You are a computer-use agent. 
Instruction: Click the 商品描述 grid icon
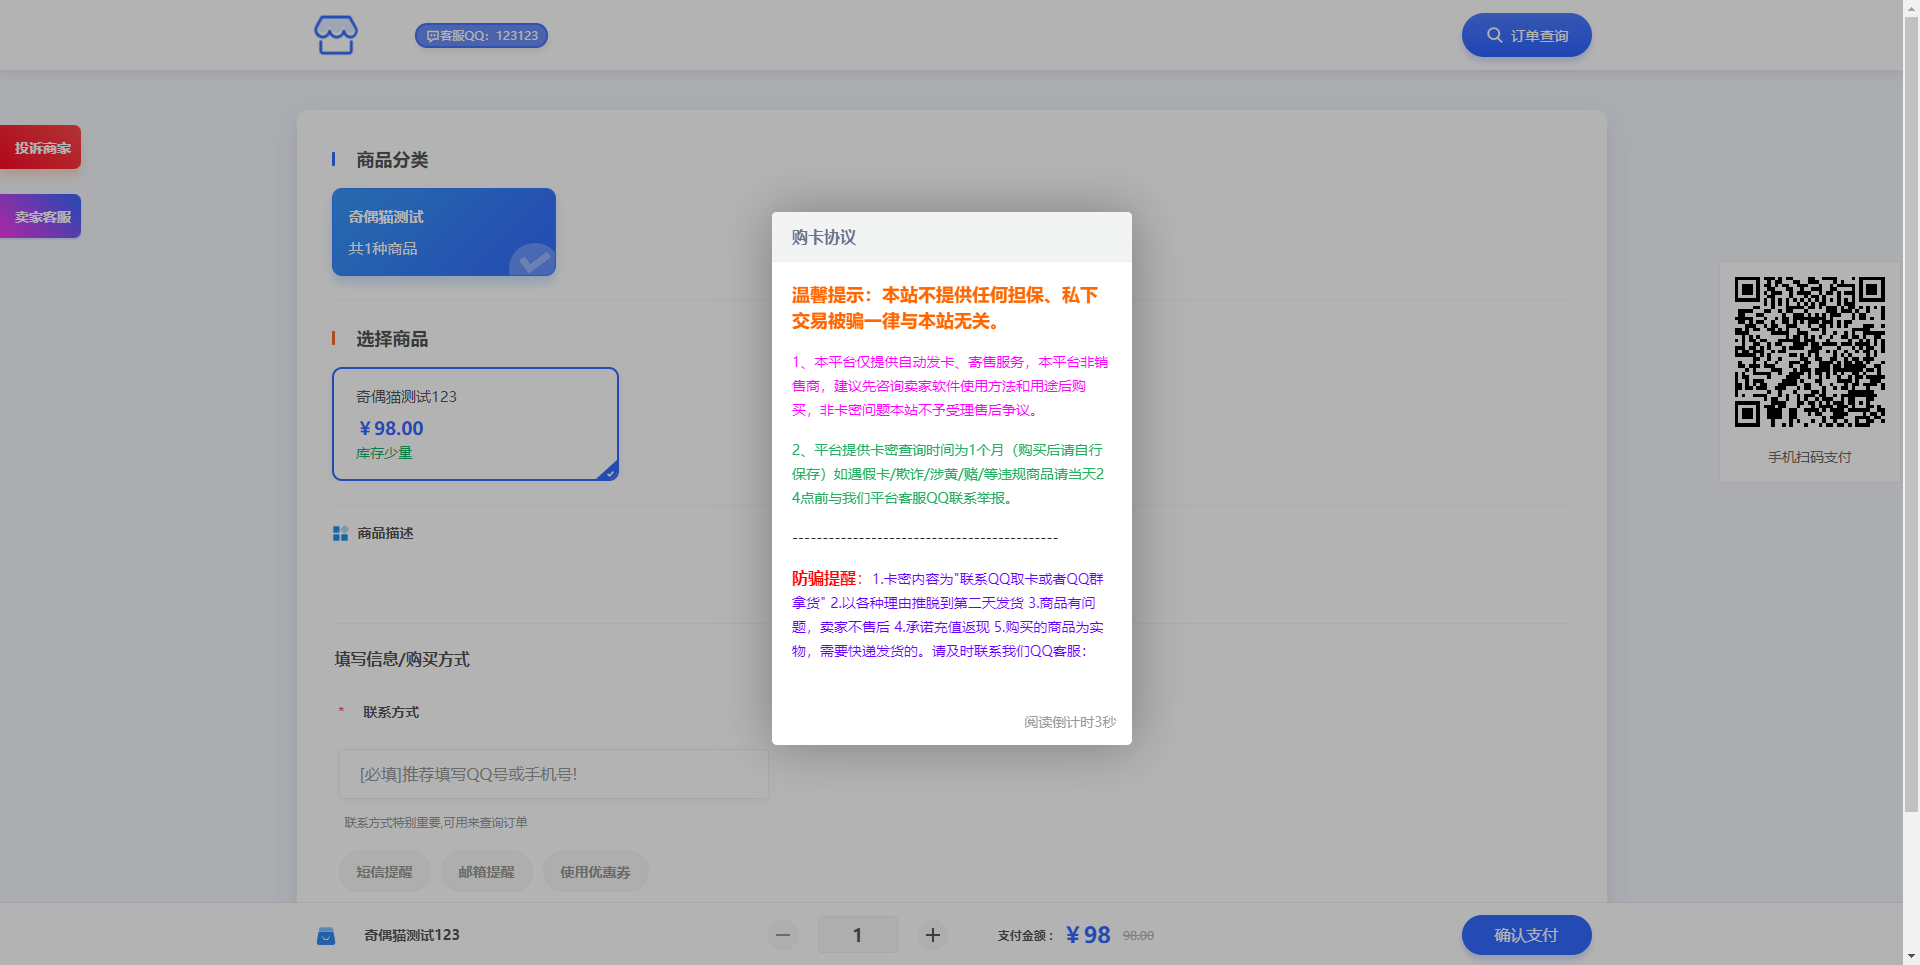(340, 534)
